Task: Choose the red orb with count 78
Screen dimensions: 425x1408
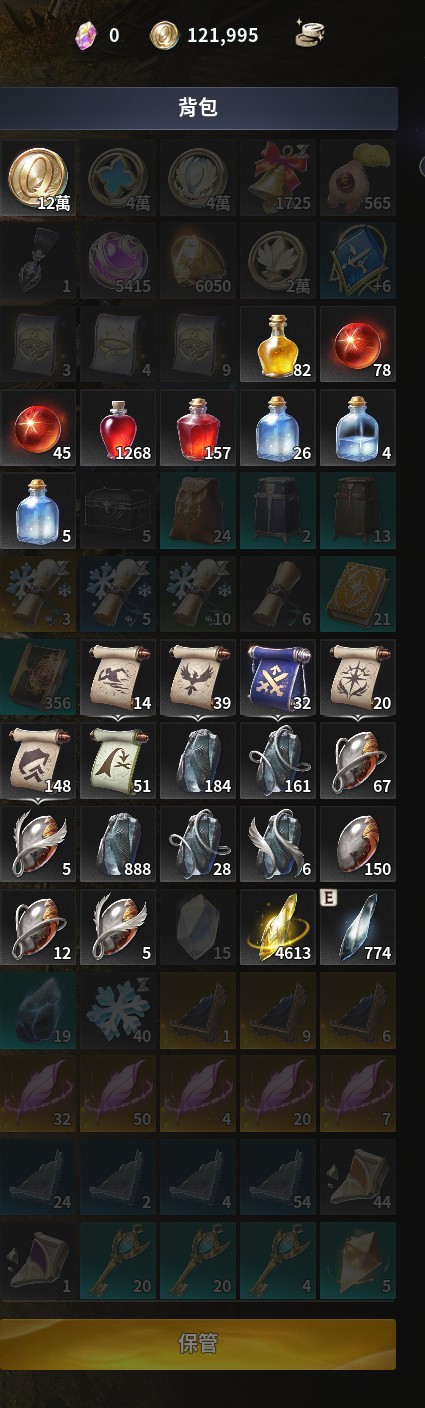Action: [358, 344]
